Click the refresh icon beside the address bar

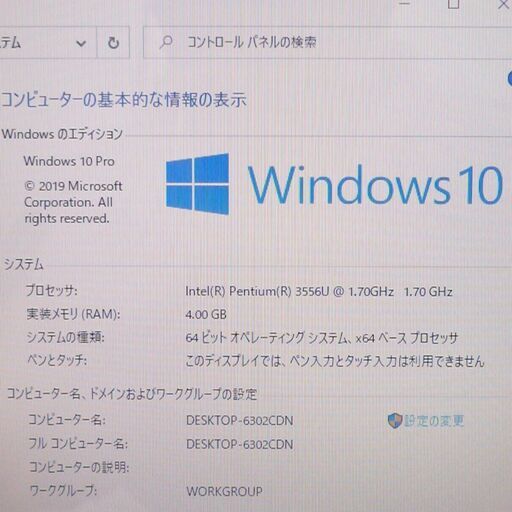(x=113, y=43)
